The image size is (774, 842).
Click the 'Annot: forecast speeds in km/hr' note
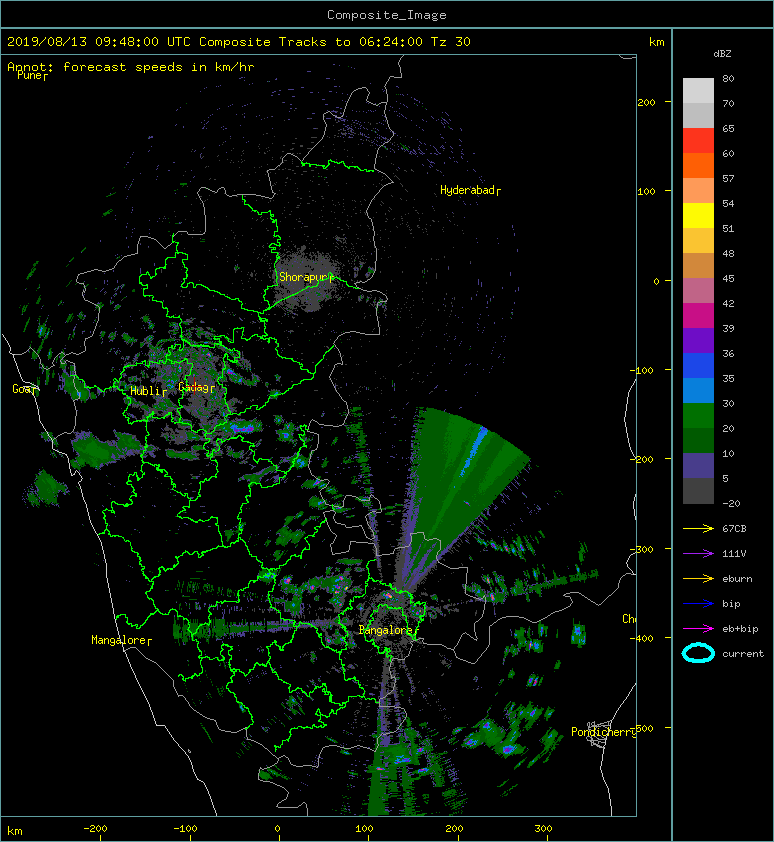(131, 67)
